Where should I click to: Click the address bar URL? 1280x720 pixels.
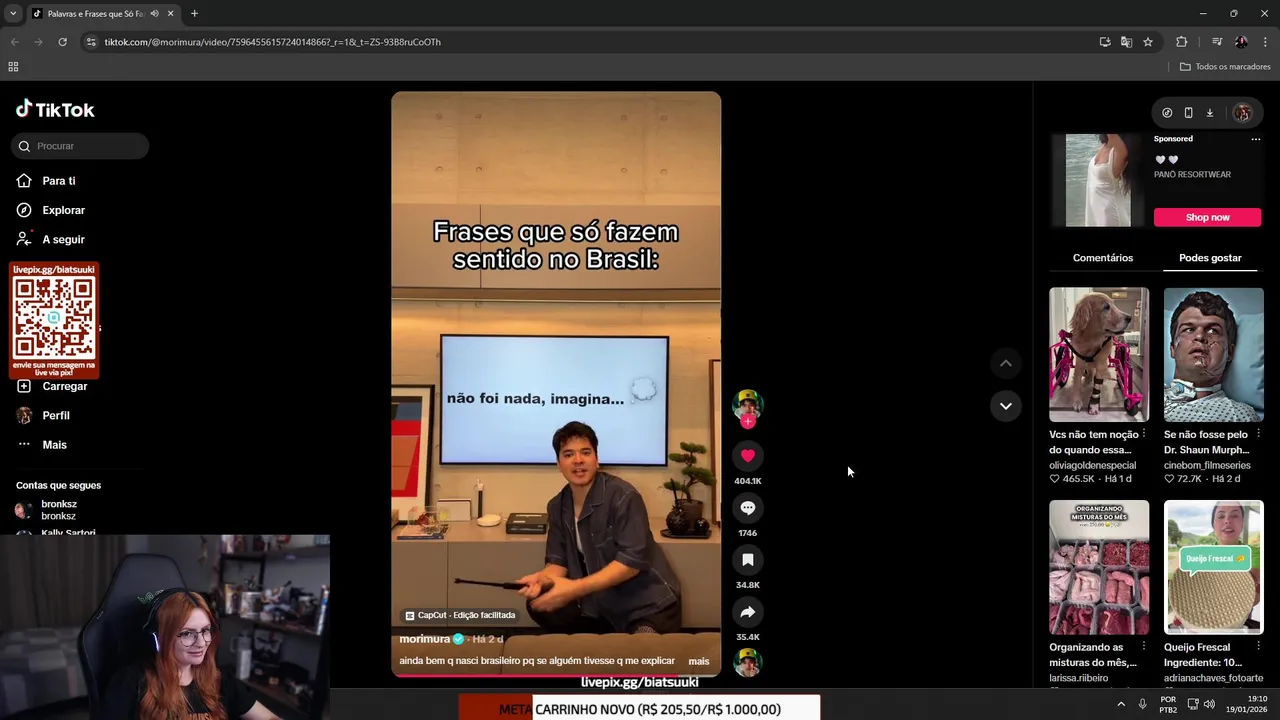[x=272, y=42]
